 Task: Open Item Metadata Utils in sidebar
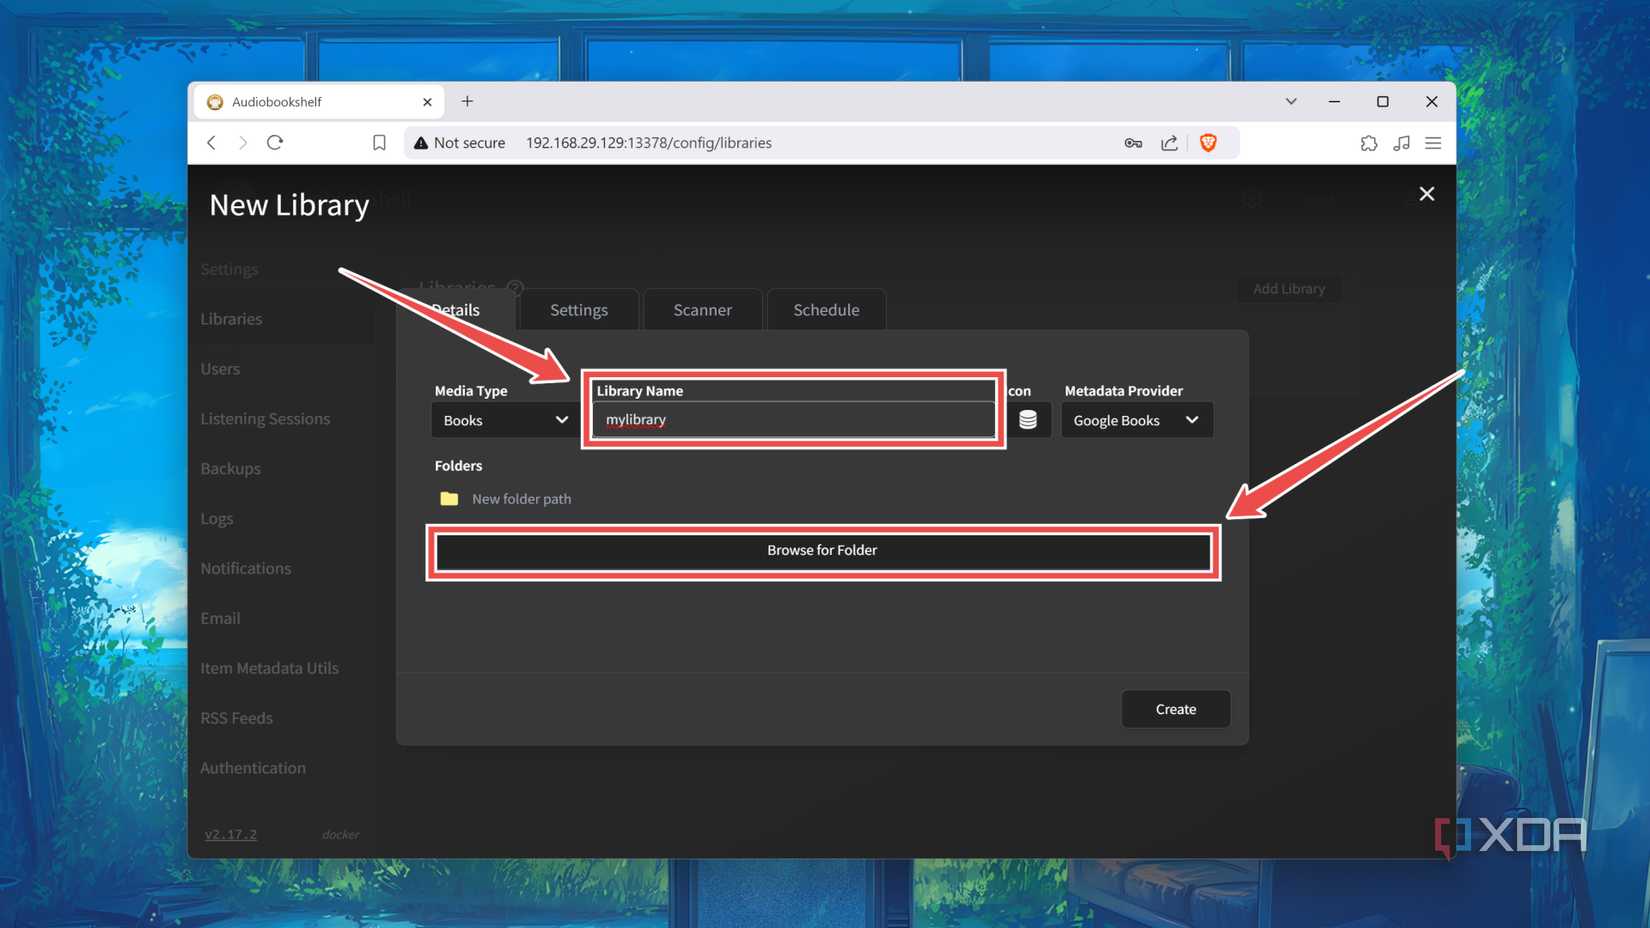269,668
